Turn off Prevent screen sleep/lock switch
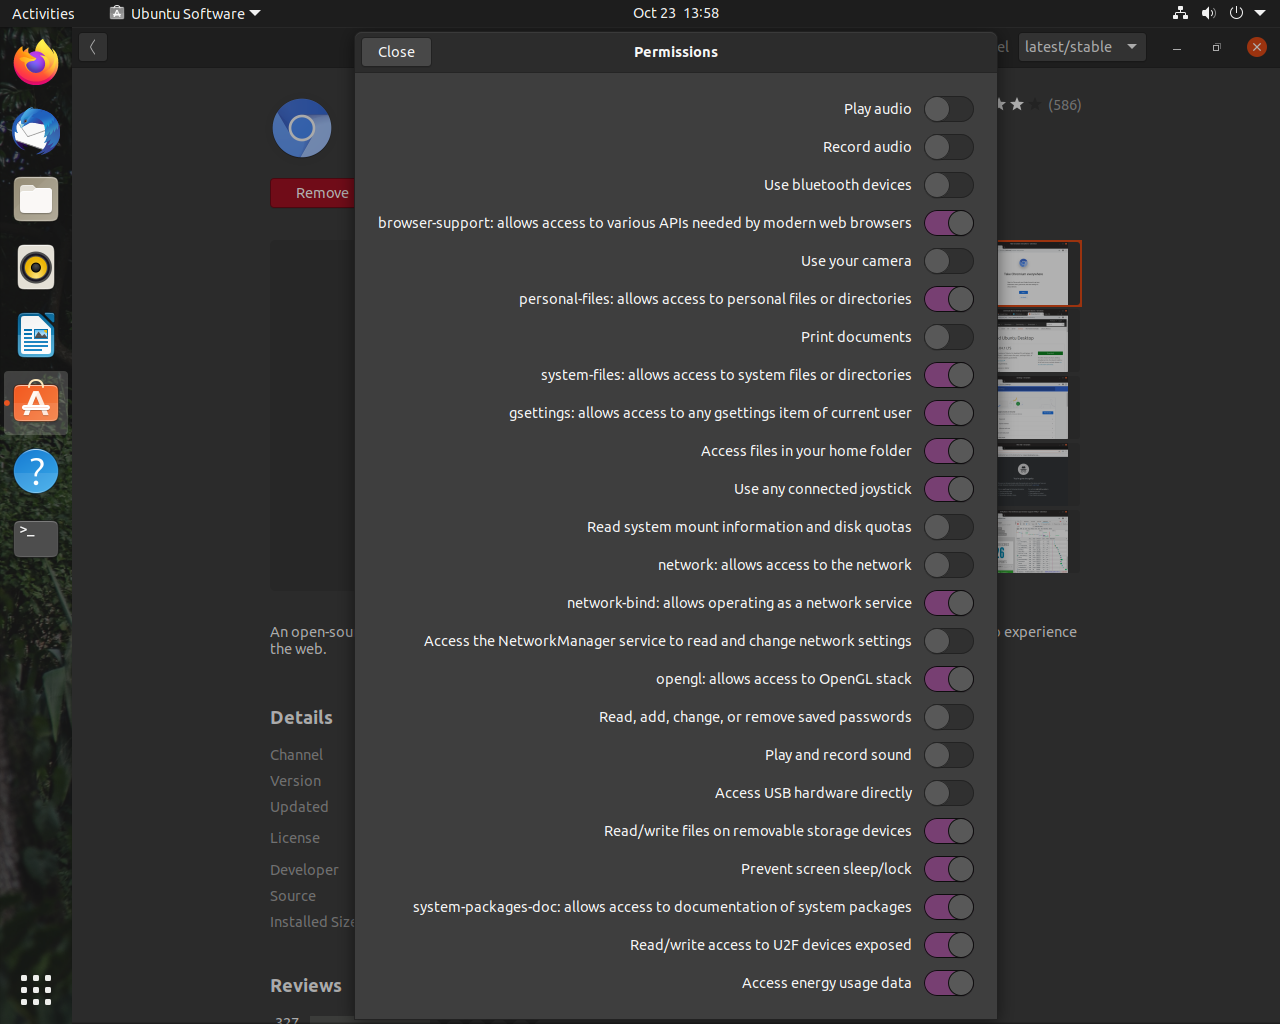 click(949, 869)
